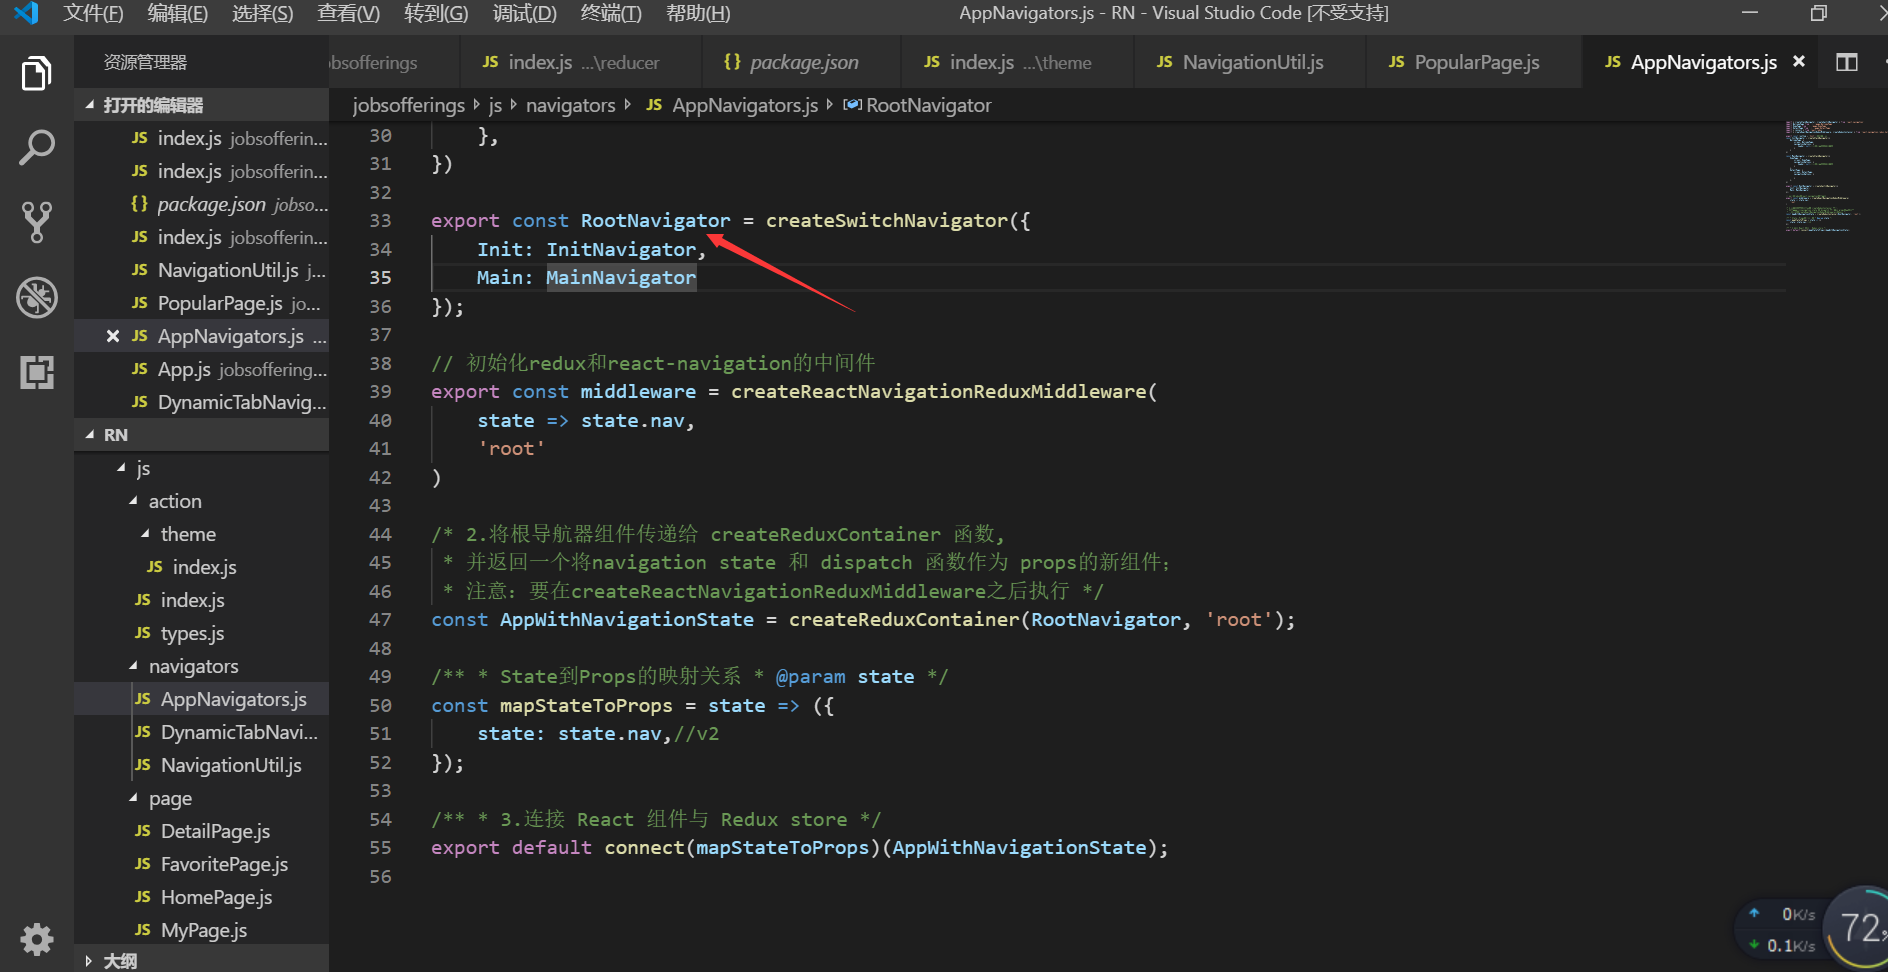Image resolution: width=1888 pixels, height=972 pixels.
Task: Open the Explorer view in activity bar
Action: coord(37,74)
